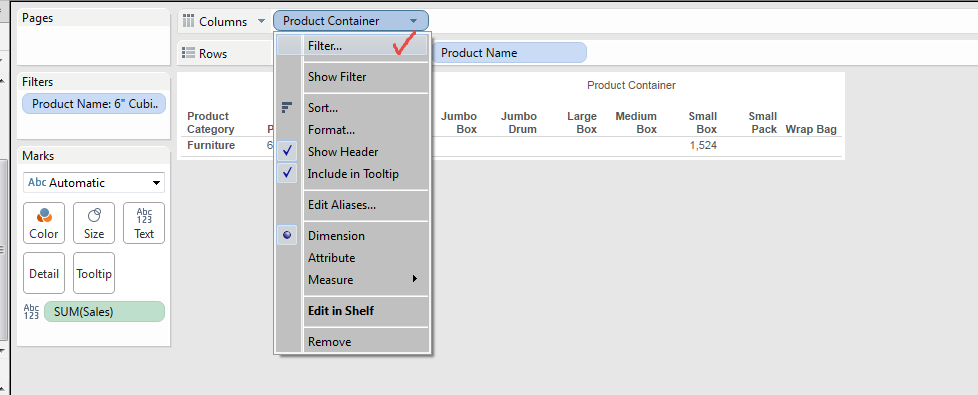Toggle the Show Header checkmark option
This screenshot has height=395, width=978.
click(352, 152)
